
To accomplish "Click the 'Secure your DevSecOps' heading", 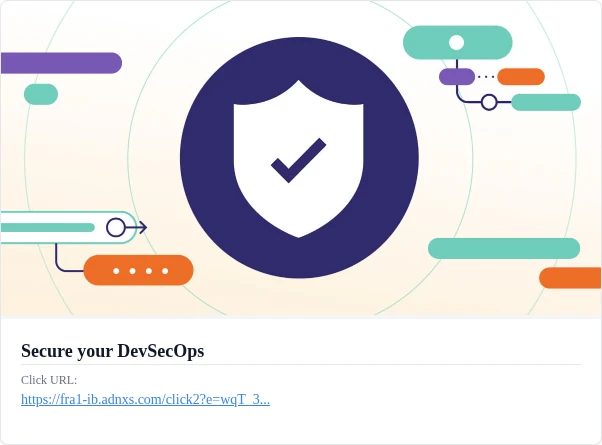I will coord(112,351).
